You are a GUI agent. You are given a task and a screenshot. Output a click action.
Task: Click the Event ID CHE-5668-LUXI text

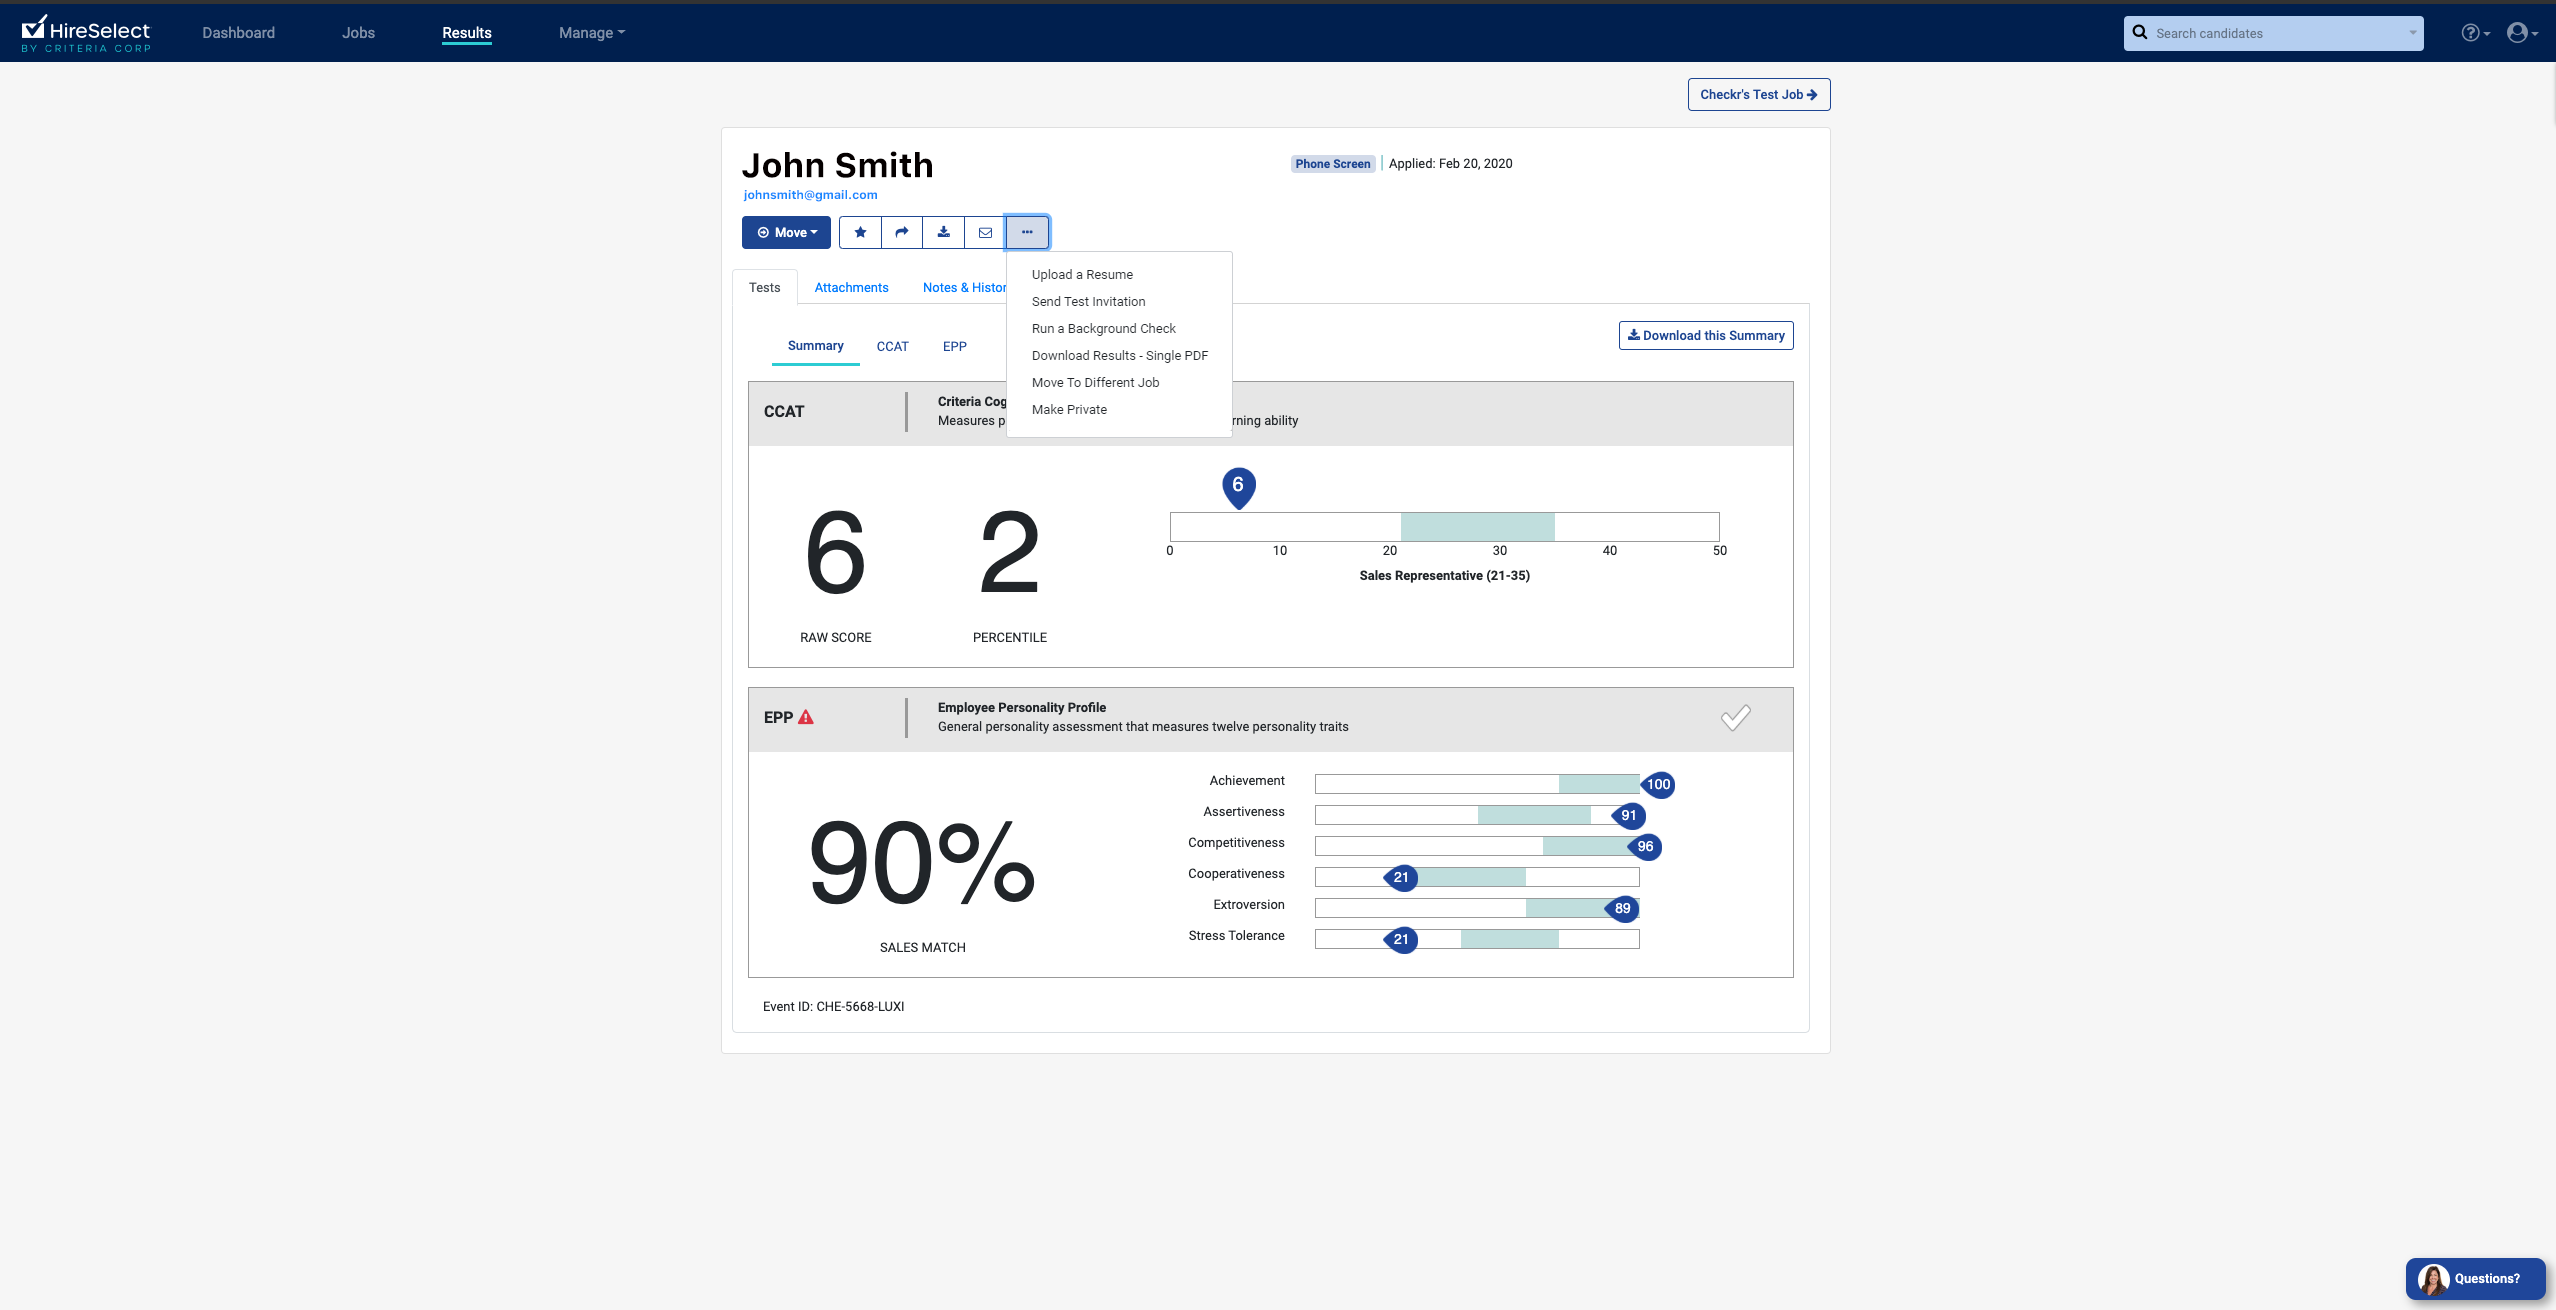pos(833,1006)
